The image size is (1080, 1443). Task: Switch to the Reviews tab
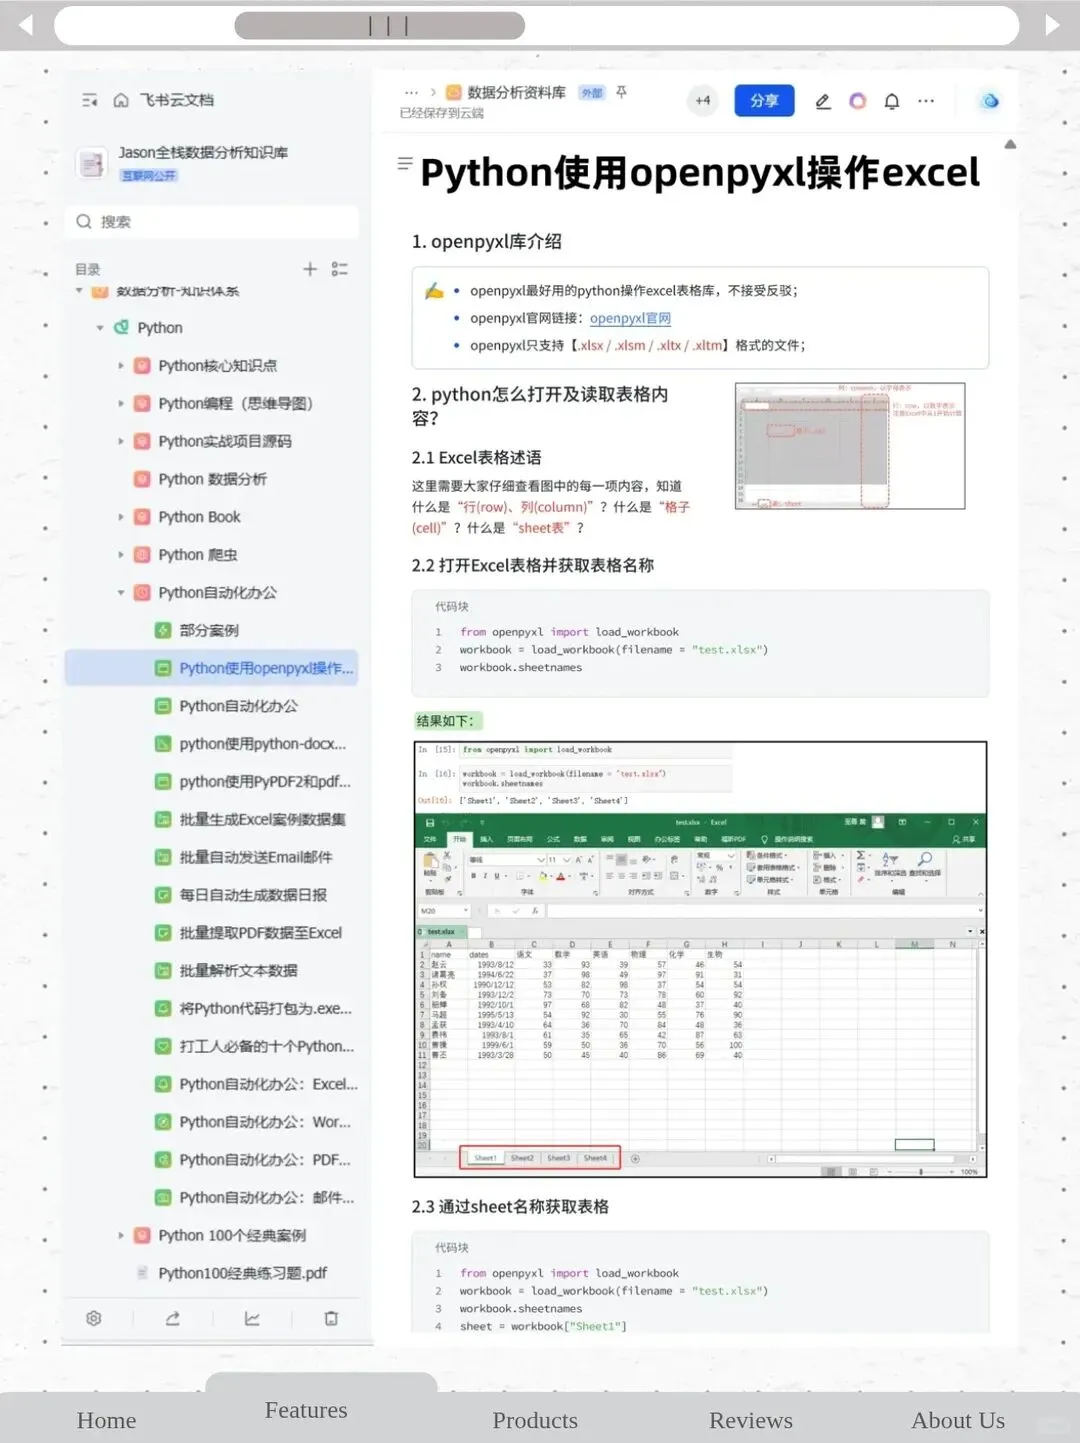(x=751, y=1420)
